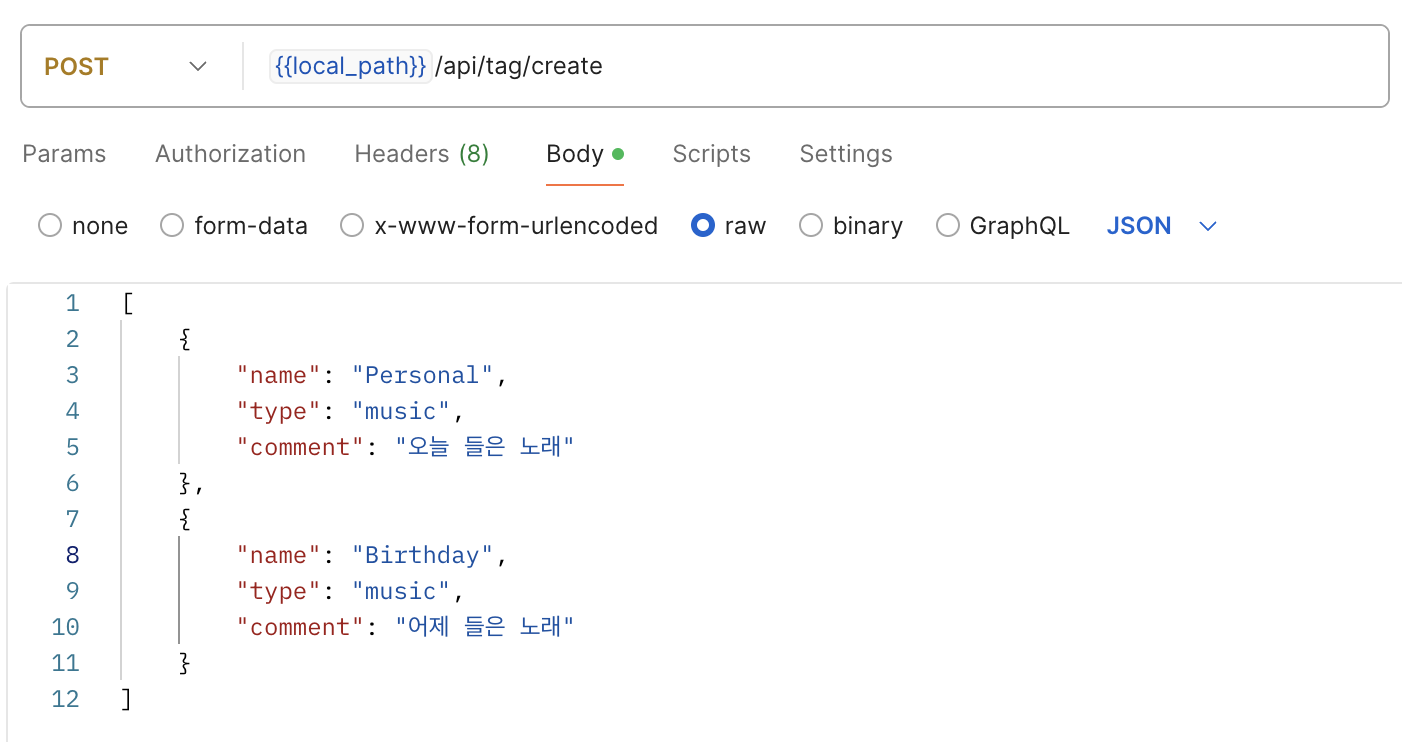Viewport: 1402px width, 742px height.
Task: Expand the JSON format dropdown
Action: coord(1139,226)
